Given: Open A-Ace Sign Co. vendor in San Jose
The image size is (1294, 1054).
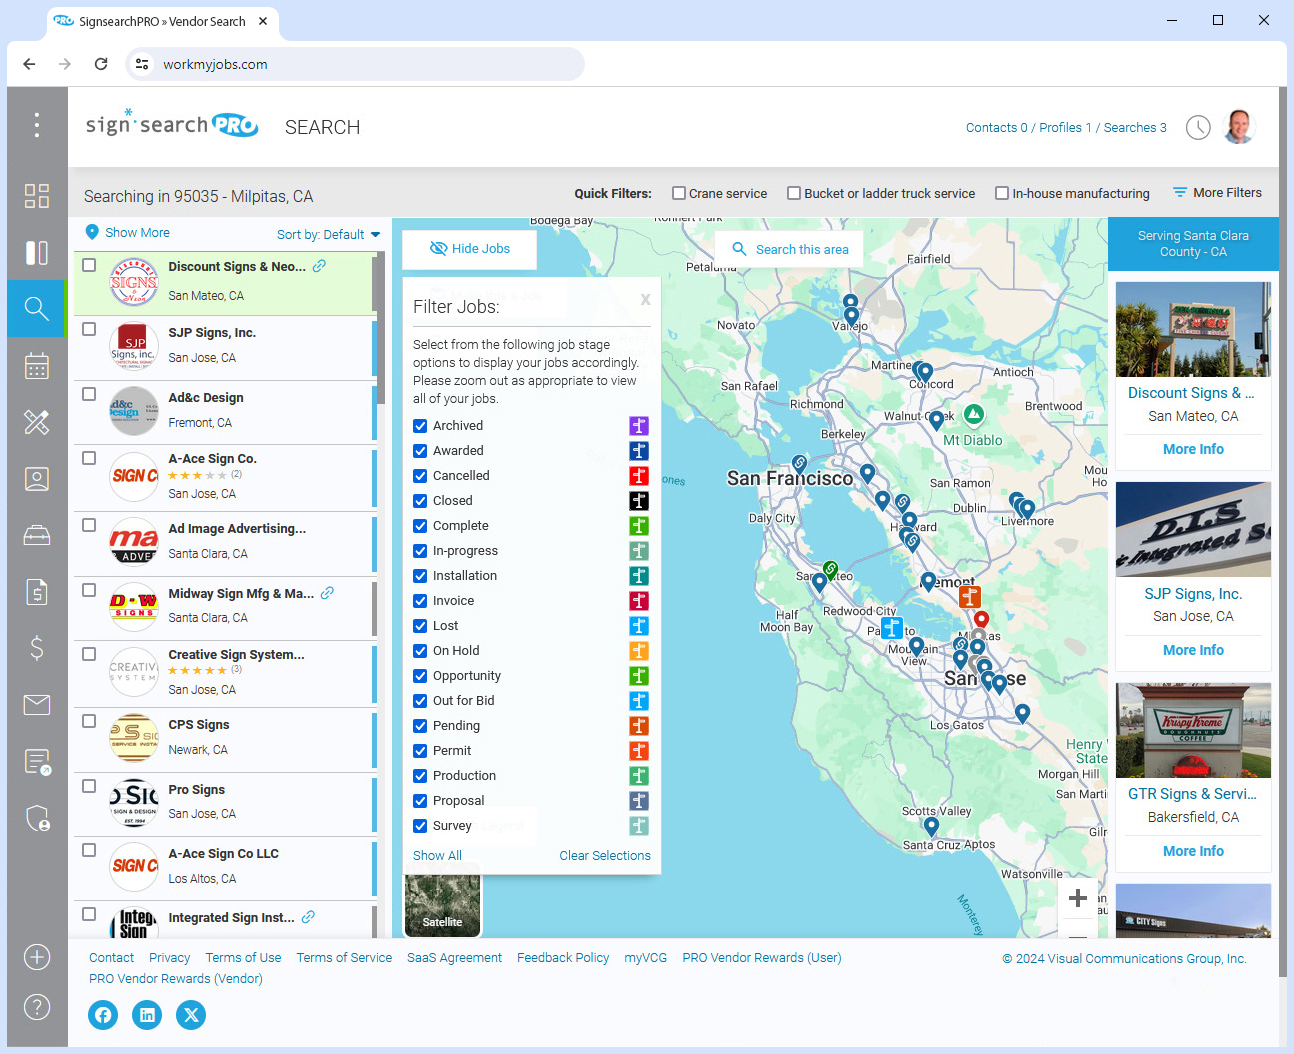Looking at the screenshot, I should click(x=224, y=477).
